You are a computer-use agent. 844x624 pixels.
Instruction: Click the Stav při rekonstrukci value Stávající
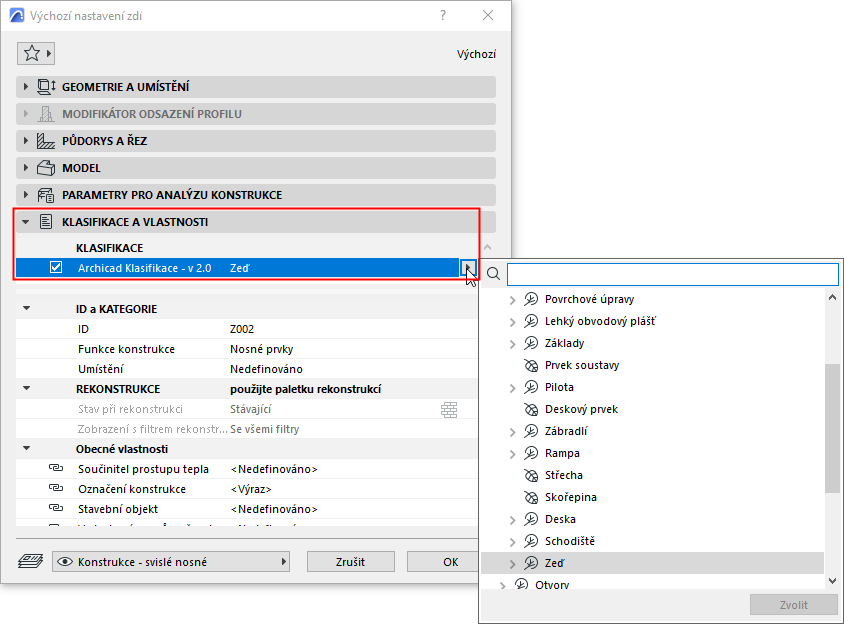coord(250,409)
